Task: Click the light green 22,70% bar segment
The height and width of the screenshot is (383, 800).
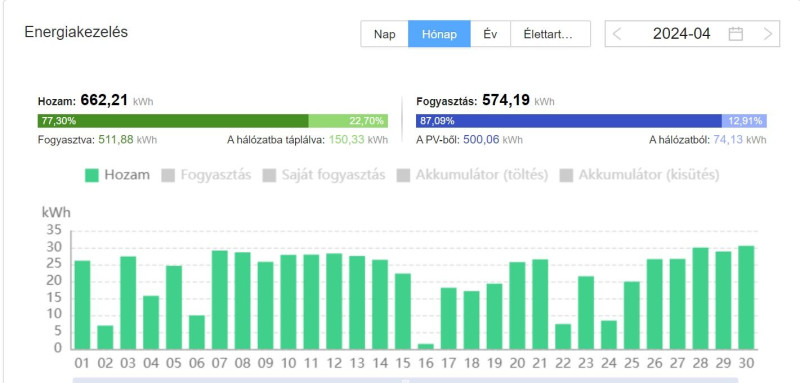Action: [x=348, y=121]
